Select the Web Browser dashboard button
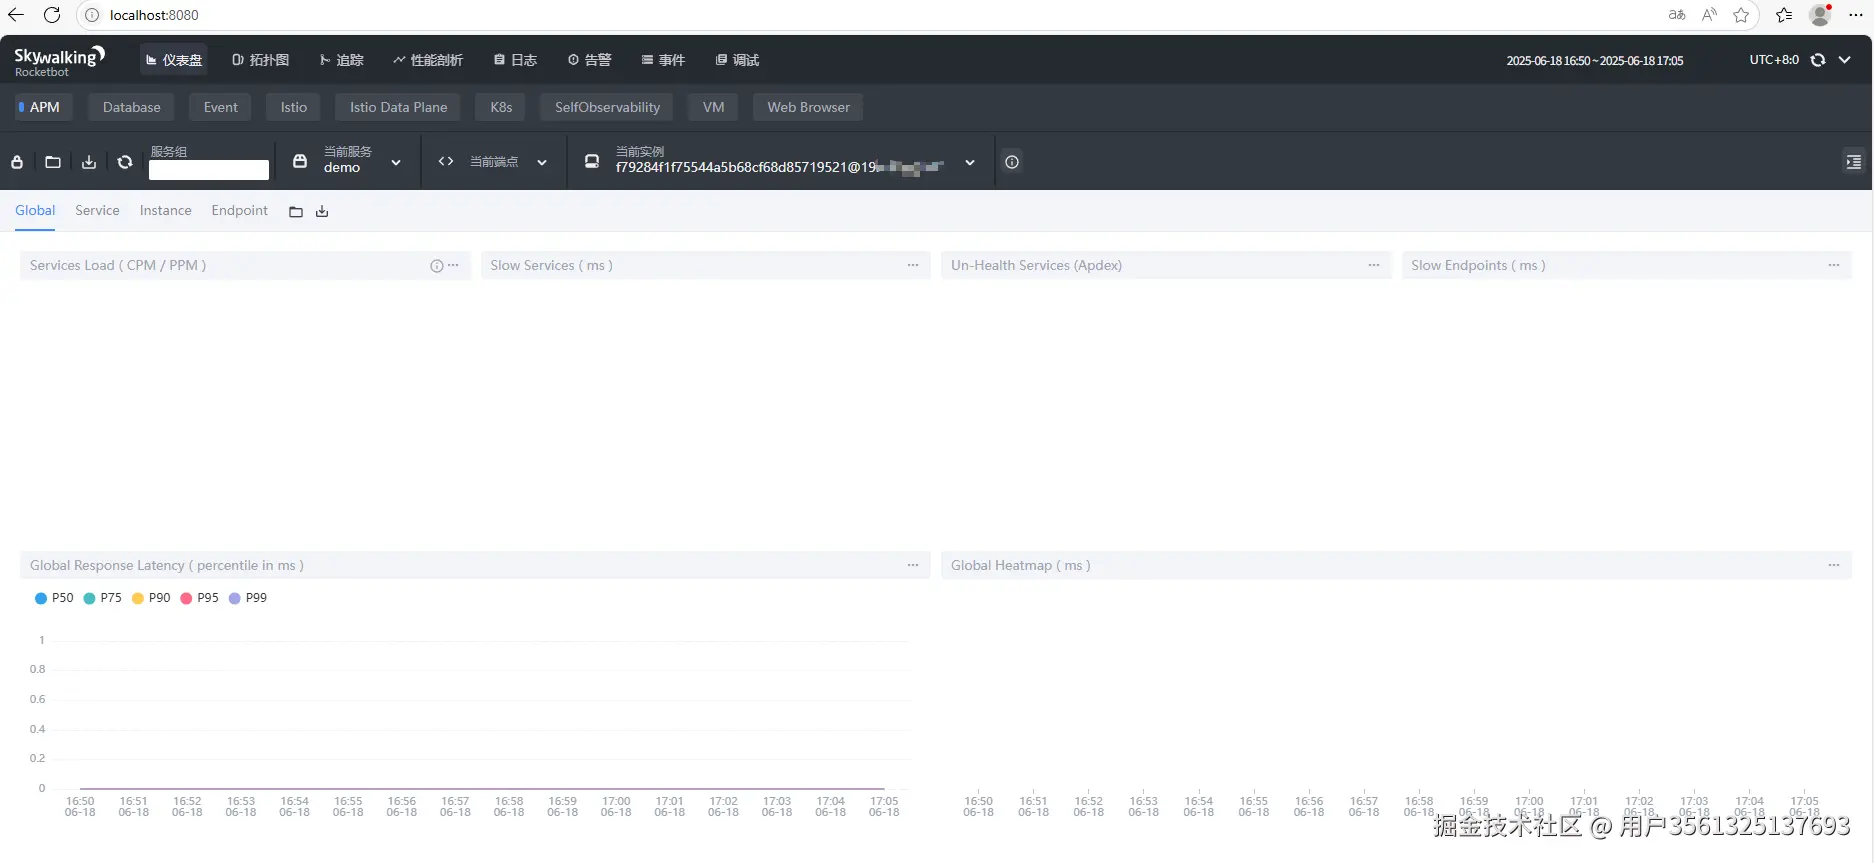The image size is (1874, 863). (808, 107)
